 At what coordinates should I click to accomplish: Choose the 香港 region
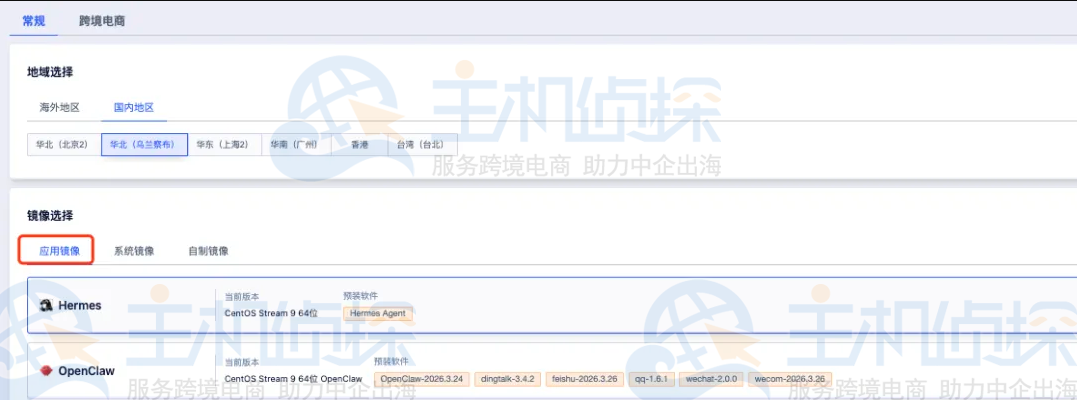[x=360, y=144]
